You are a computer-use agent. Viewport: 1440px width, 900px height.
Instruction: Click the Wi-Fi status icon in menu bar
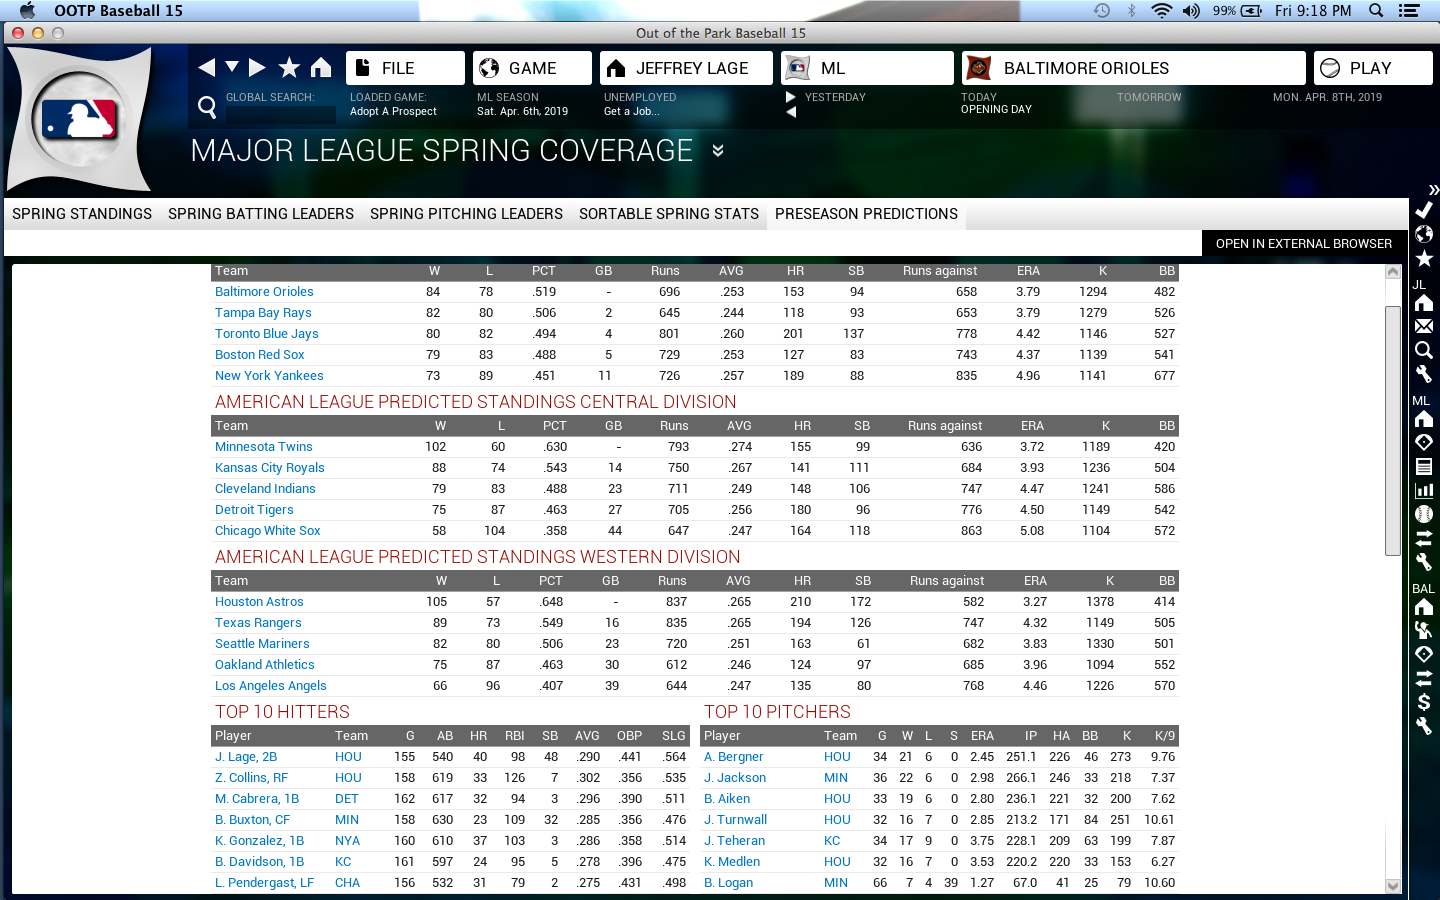(x=1161, y=10)
